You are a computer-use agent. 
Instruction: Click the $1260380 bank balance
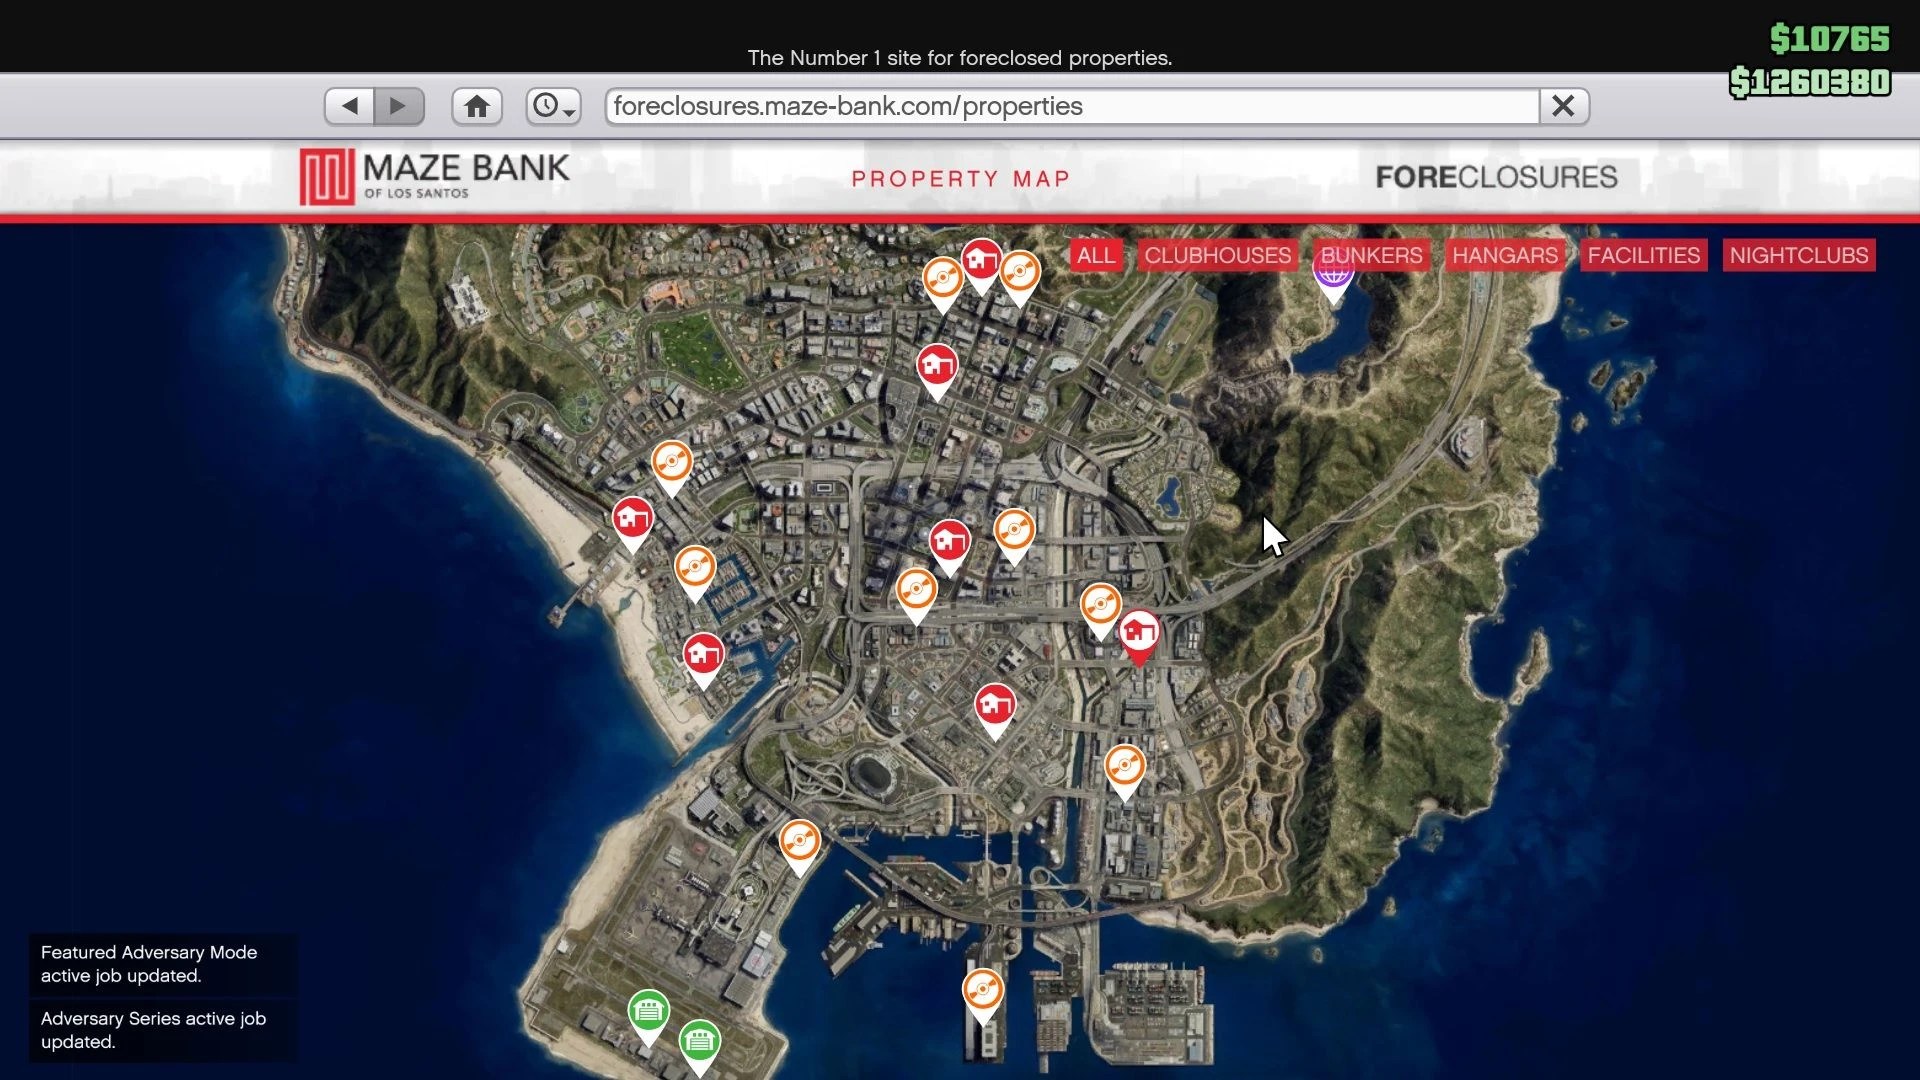(1810, 82)
